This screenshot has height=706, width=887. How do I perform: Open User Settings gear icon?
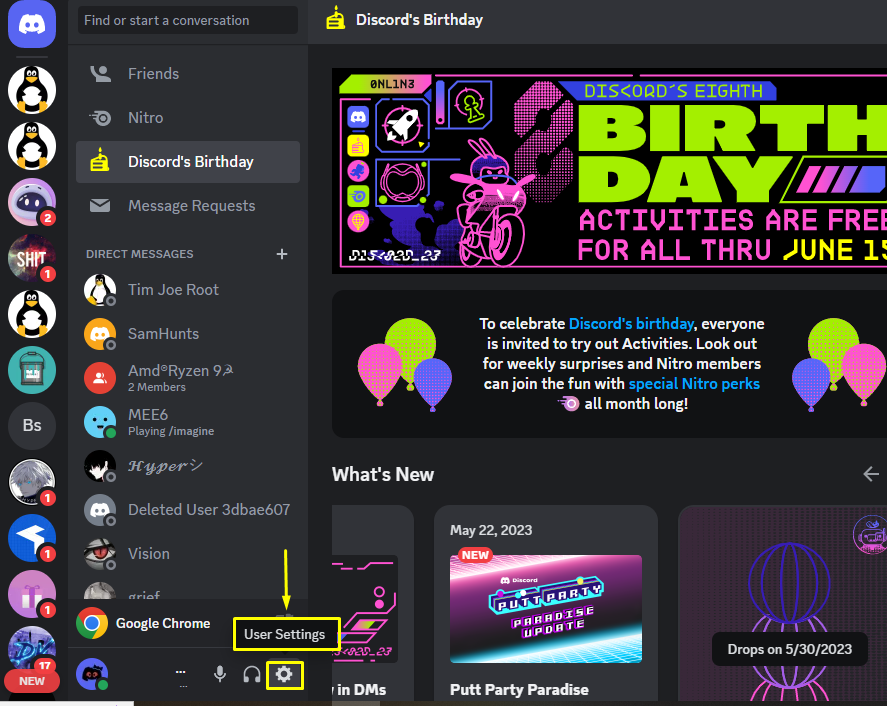point(284,674)
